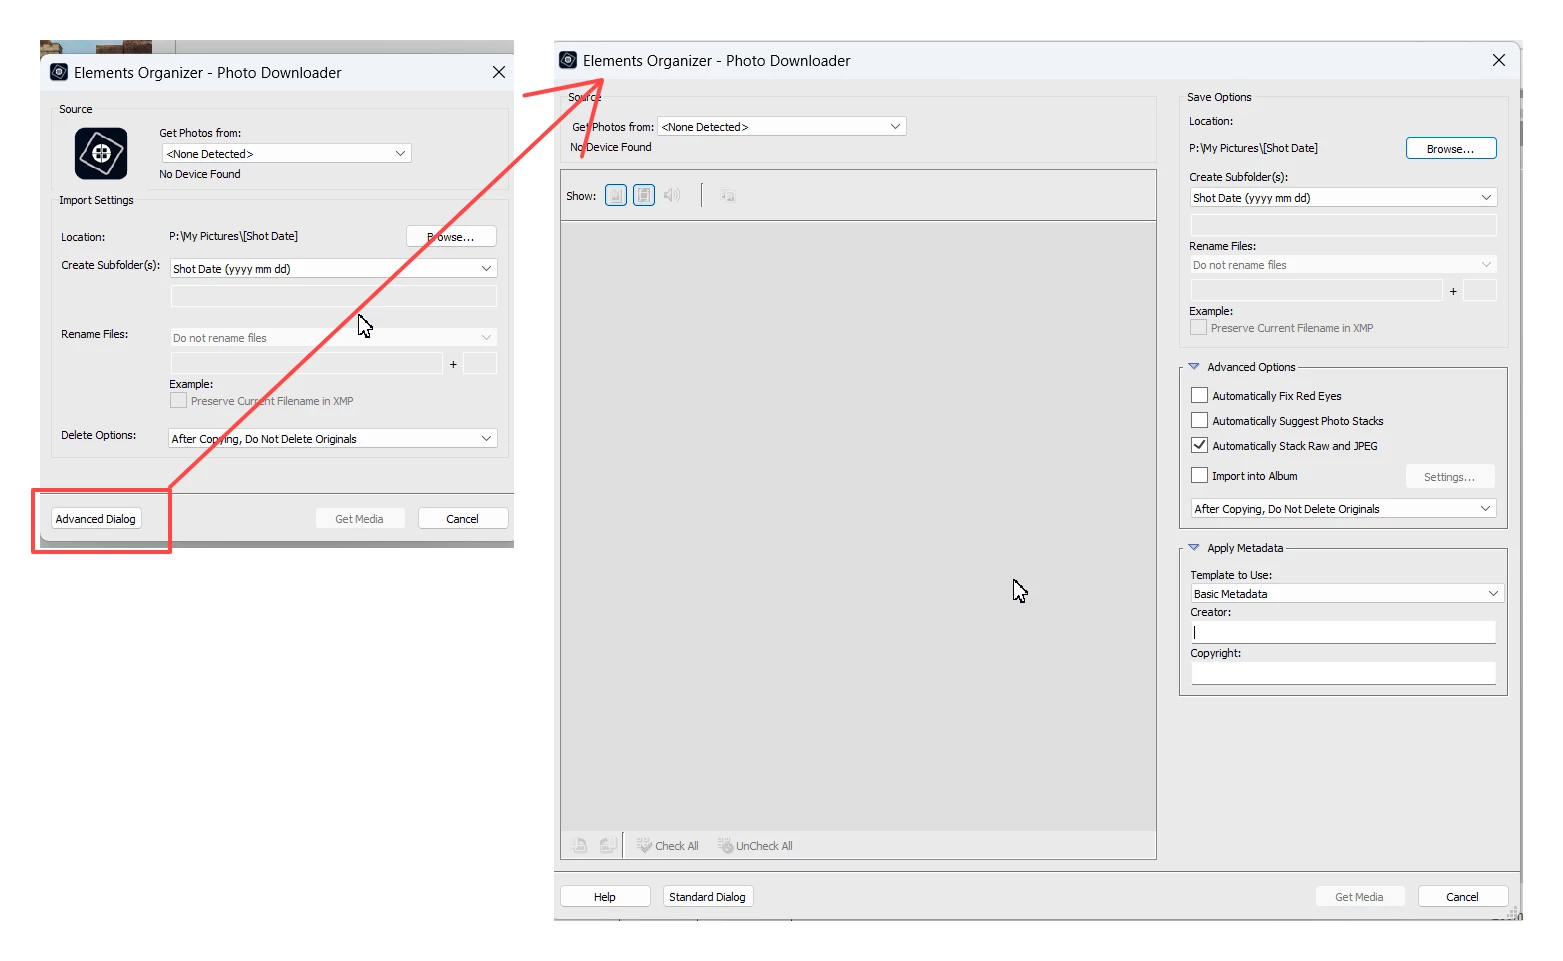Click location path text in standard dialog

click(x=233, y=237)
